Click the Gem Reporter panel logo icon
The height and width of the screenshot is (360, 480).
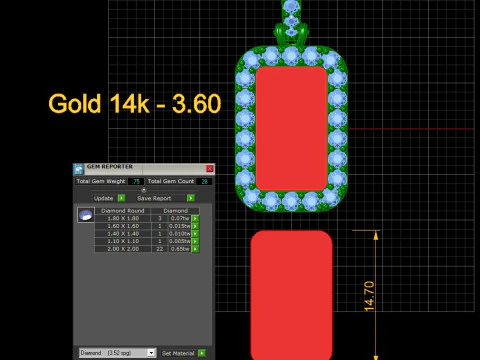point(78,169)
